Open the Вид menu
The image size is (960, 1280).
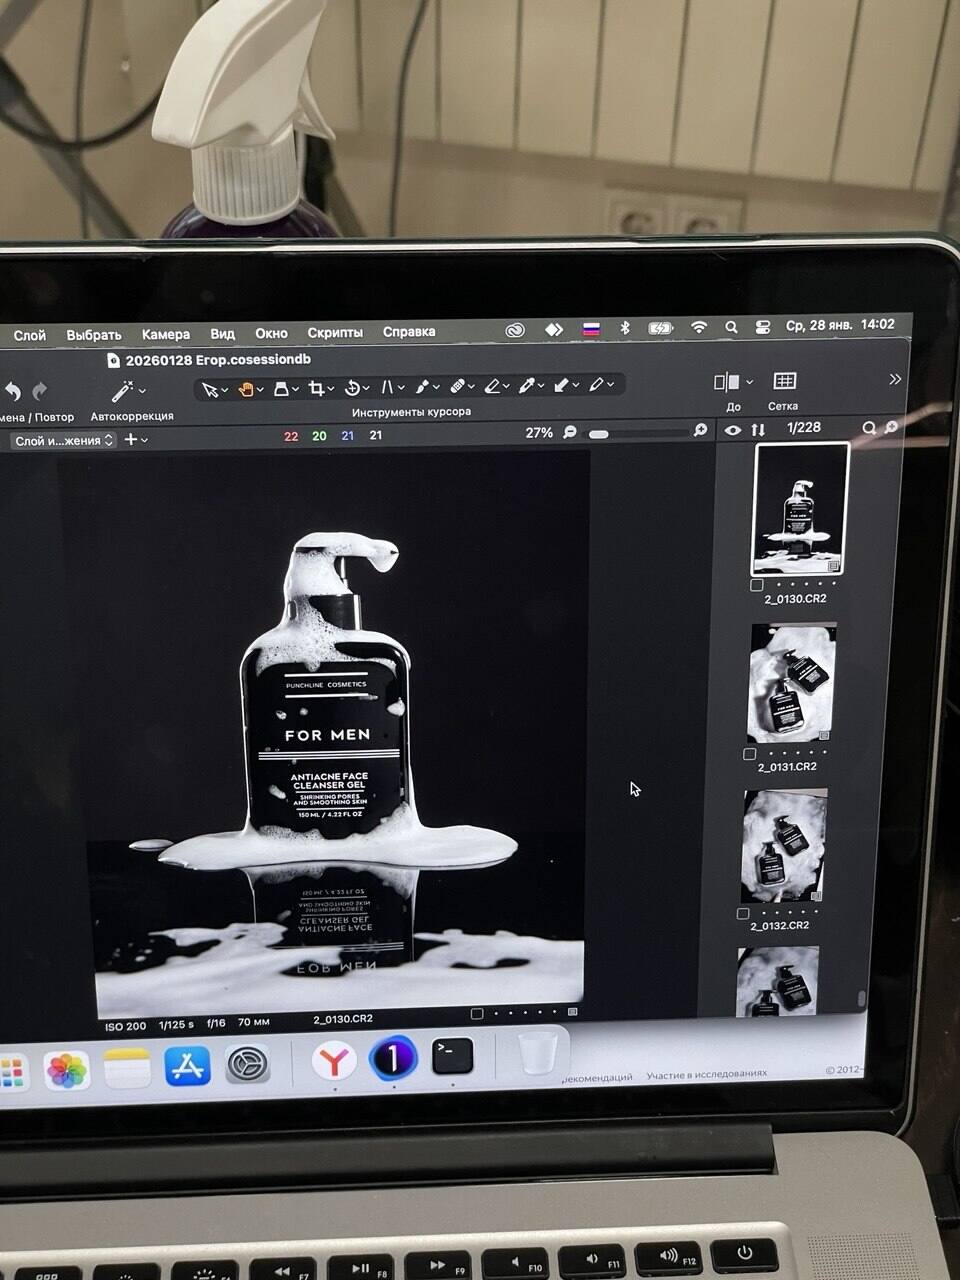tap(223, 334)
